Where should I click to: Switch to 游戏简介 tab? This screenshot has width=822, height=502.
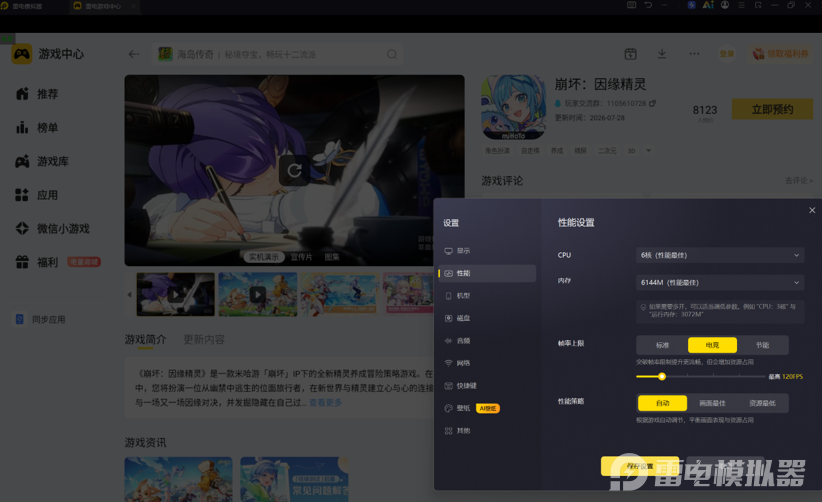click(145, 340)
